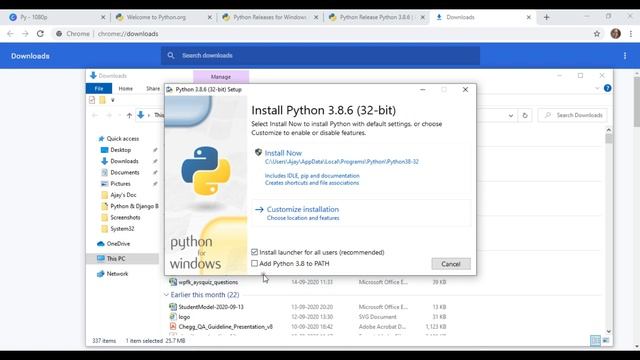640x360 pixels.
Task: Click the Search downloads field
Action: coord(320,56)
